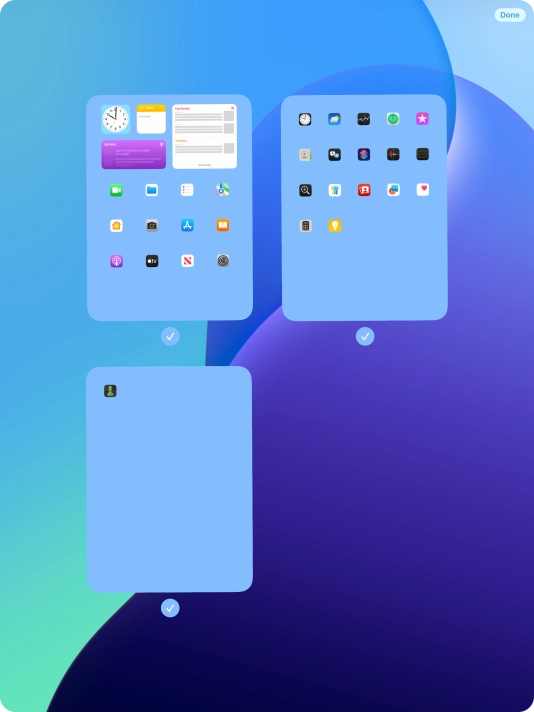Open iTunes Store star icon
This screenshot has height=712, width=534.
pos(422,119)
